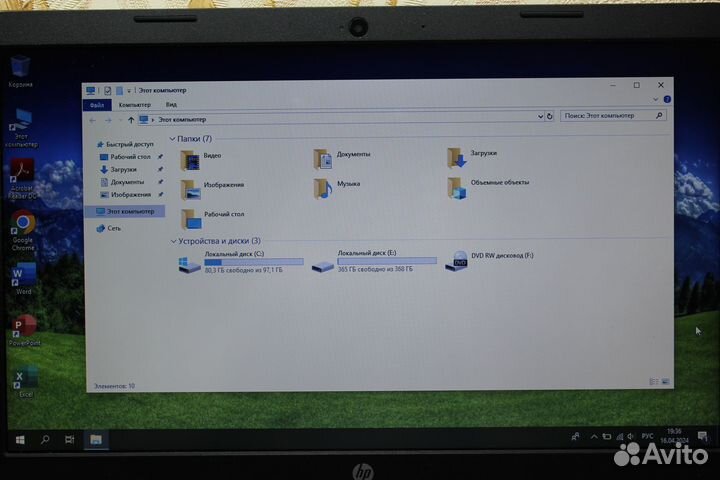This screenshot has width=720, height=480.
Task: Select Этот компьютер in navigation pane
Action: (x=125, y=211)
